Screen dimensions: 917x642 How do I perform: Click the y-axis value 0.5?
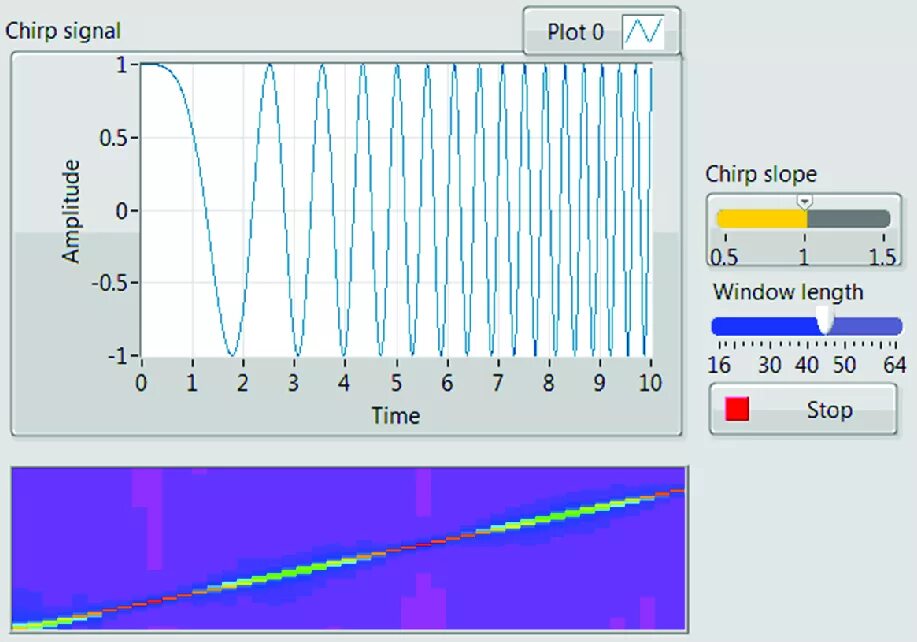[115, 138]
